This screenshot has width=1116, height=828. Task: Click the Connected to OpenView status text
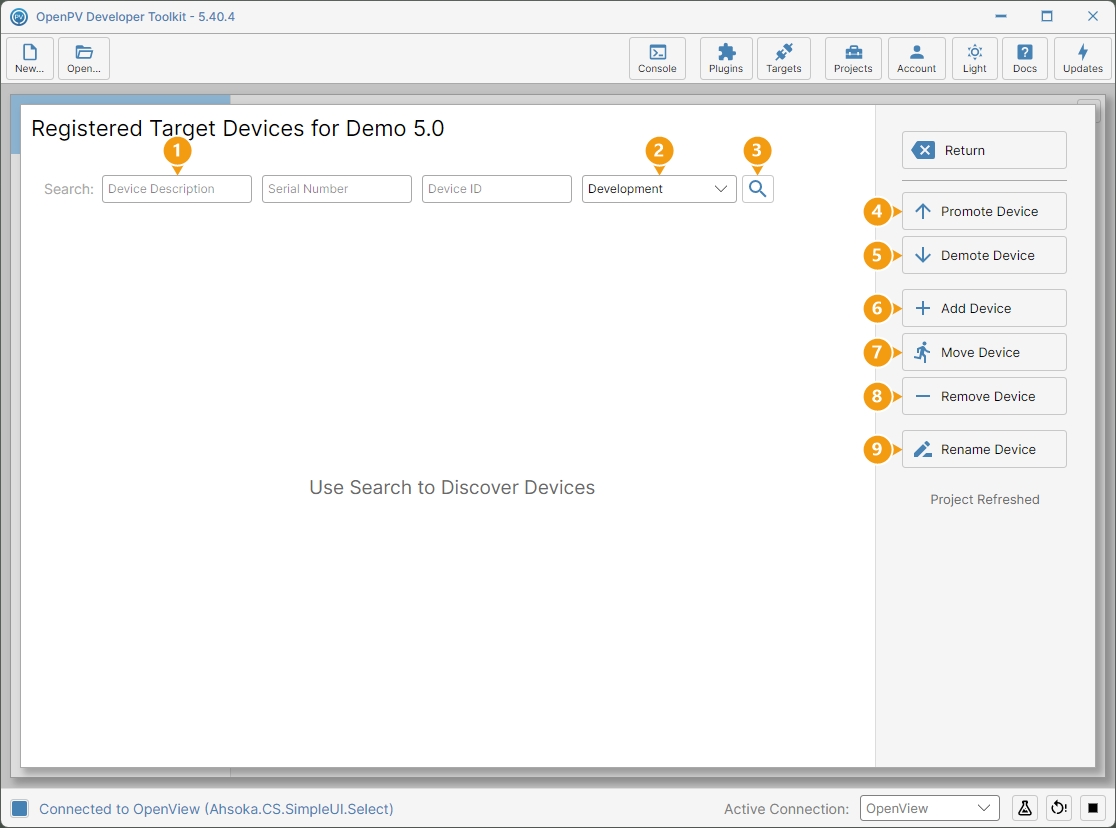[x=216, y=809]
